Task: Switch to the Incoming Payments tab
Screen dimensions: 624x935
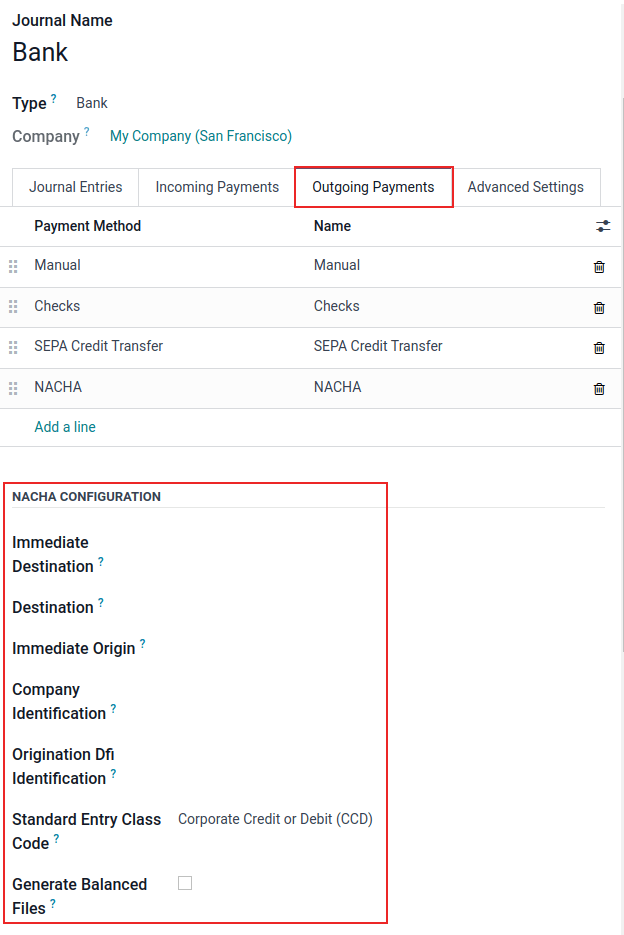Action: click(x=216, y=187)
